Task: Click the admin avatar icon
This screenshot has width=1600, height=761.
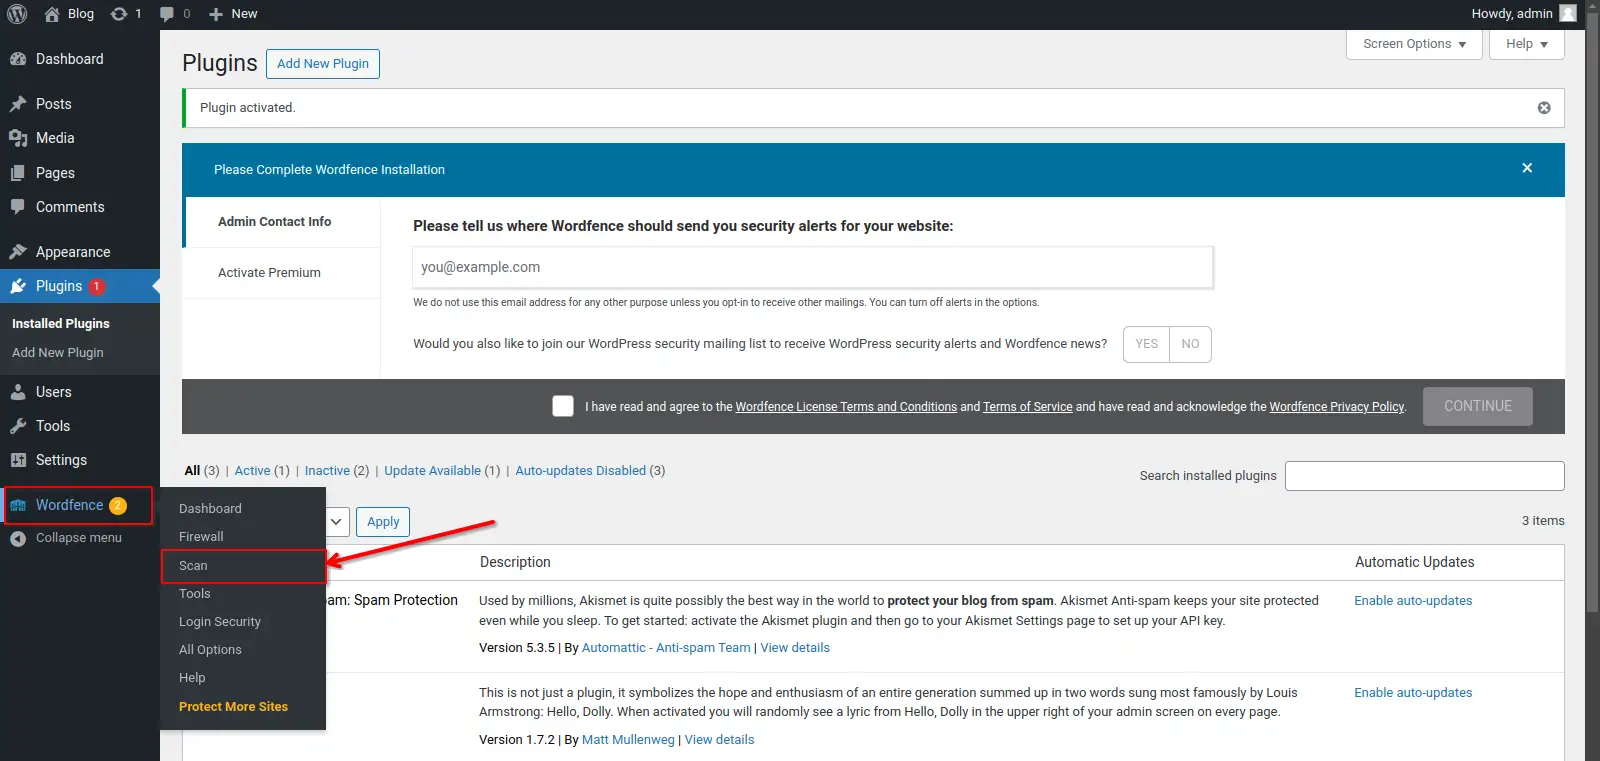Action: pos(1568,14)
